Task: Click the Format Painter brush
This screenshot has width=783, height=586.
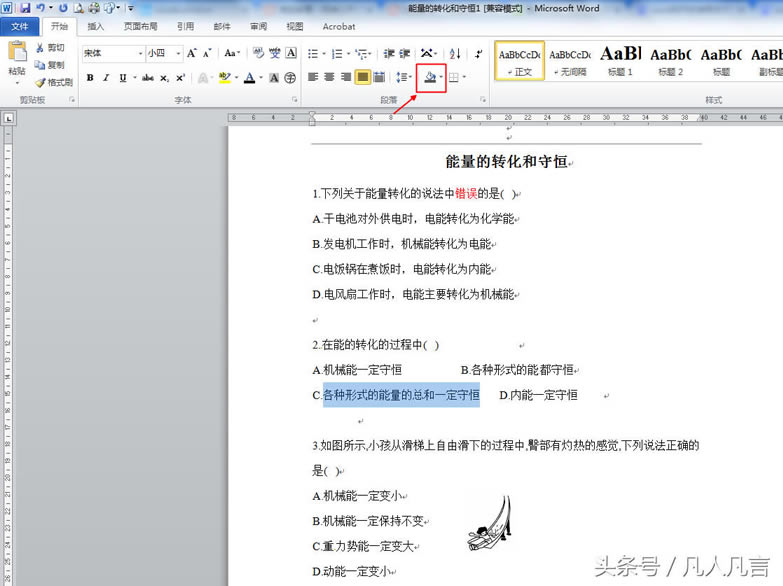Action: tap(53, 83)
